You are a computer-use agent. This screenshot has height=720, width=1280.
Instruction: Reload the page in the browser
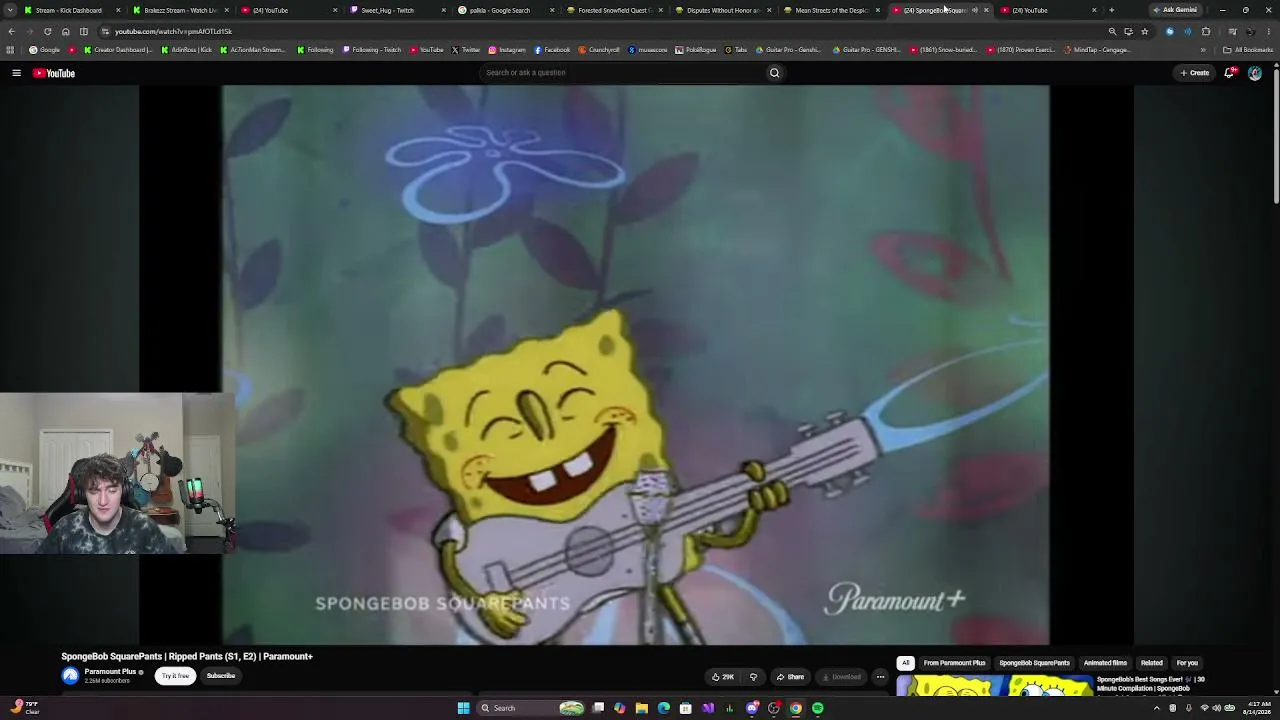point(47,31)
